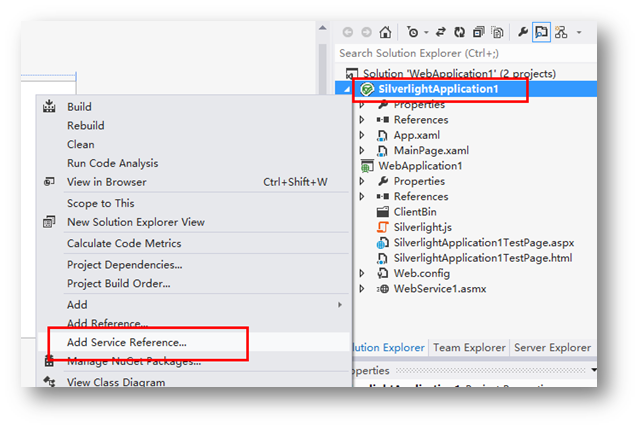Open the toolbar options overflow arrow
Image resolution: width=639 pixels, height=429 pixels.
click(579, 32)
